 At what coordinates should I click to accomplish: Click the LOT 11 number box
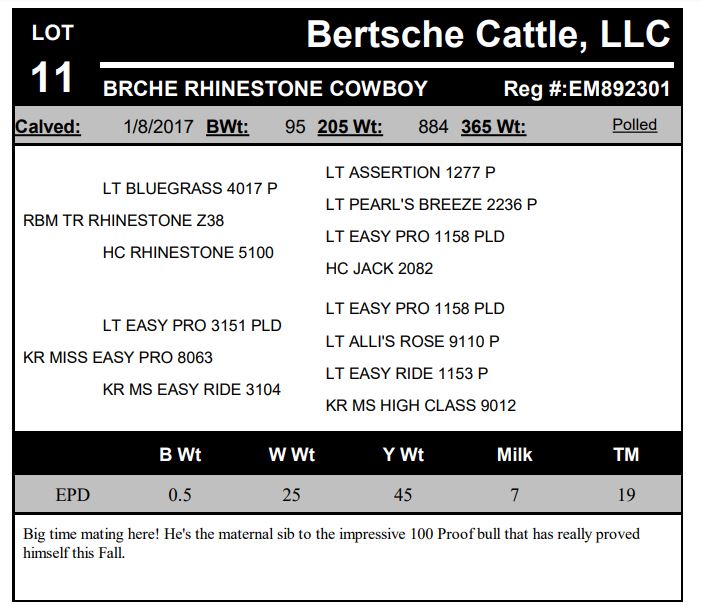pos(52,59)
